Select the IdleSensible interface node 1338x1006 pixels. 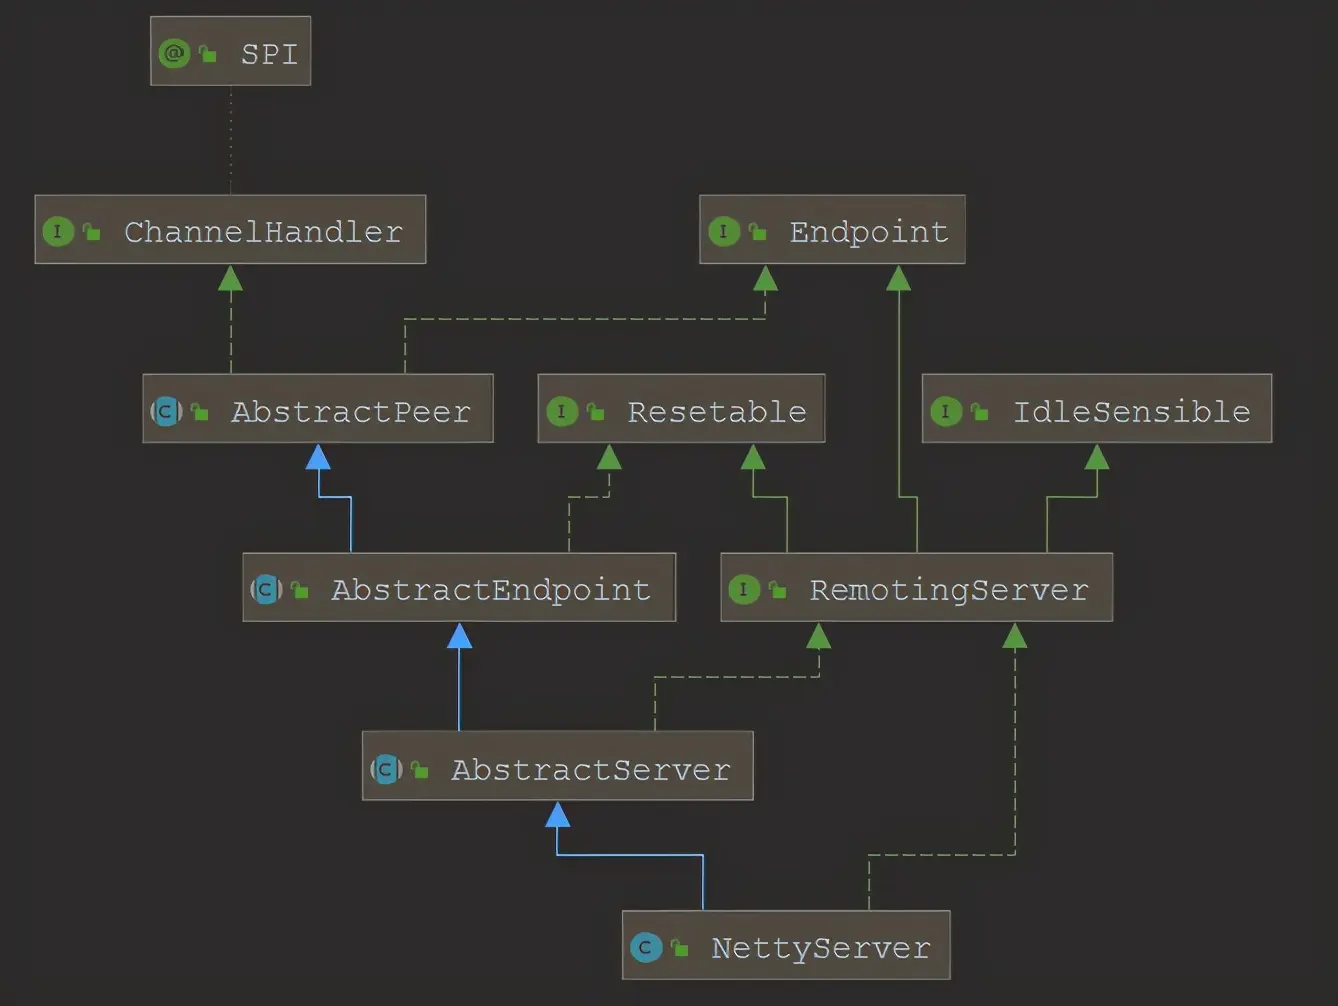pos(1097,408)
